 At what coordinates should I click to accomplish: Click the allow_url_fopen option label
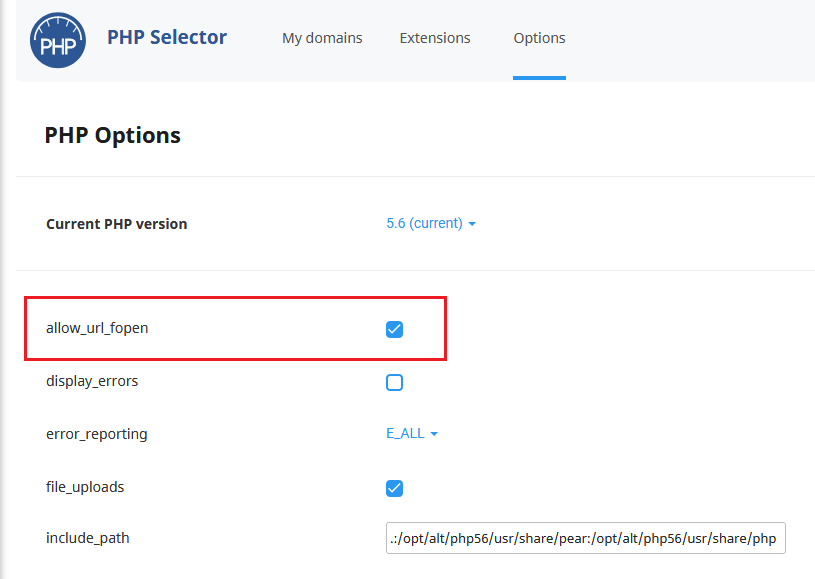97,328
